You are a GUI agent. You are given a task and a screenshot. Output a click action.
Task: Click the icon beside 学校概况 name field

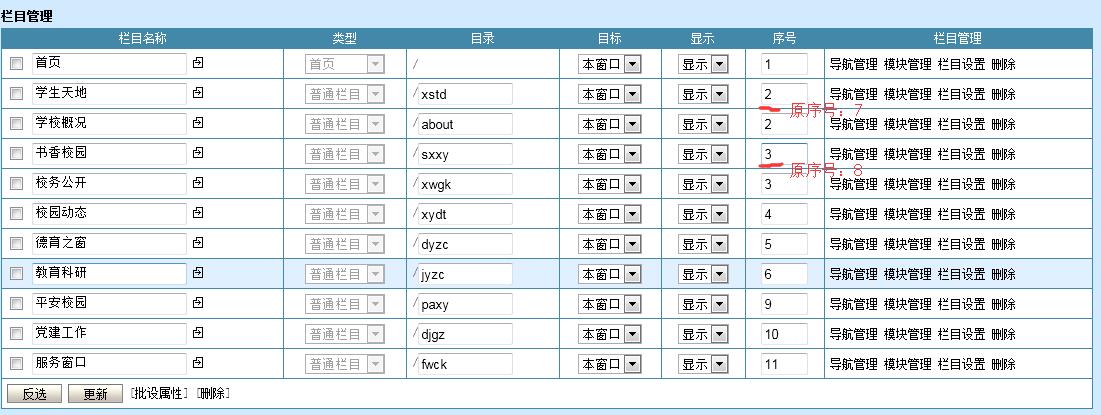pos(198,124)
